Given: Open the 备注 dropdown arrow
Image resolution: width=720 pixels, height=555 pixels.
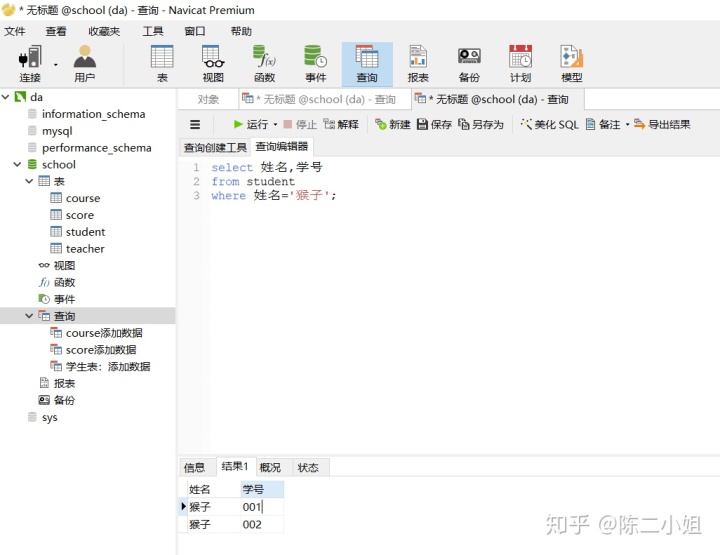Looking at the screenshot, I should [627, 124].
